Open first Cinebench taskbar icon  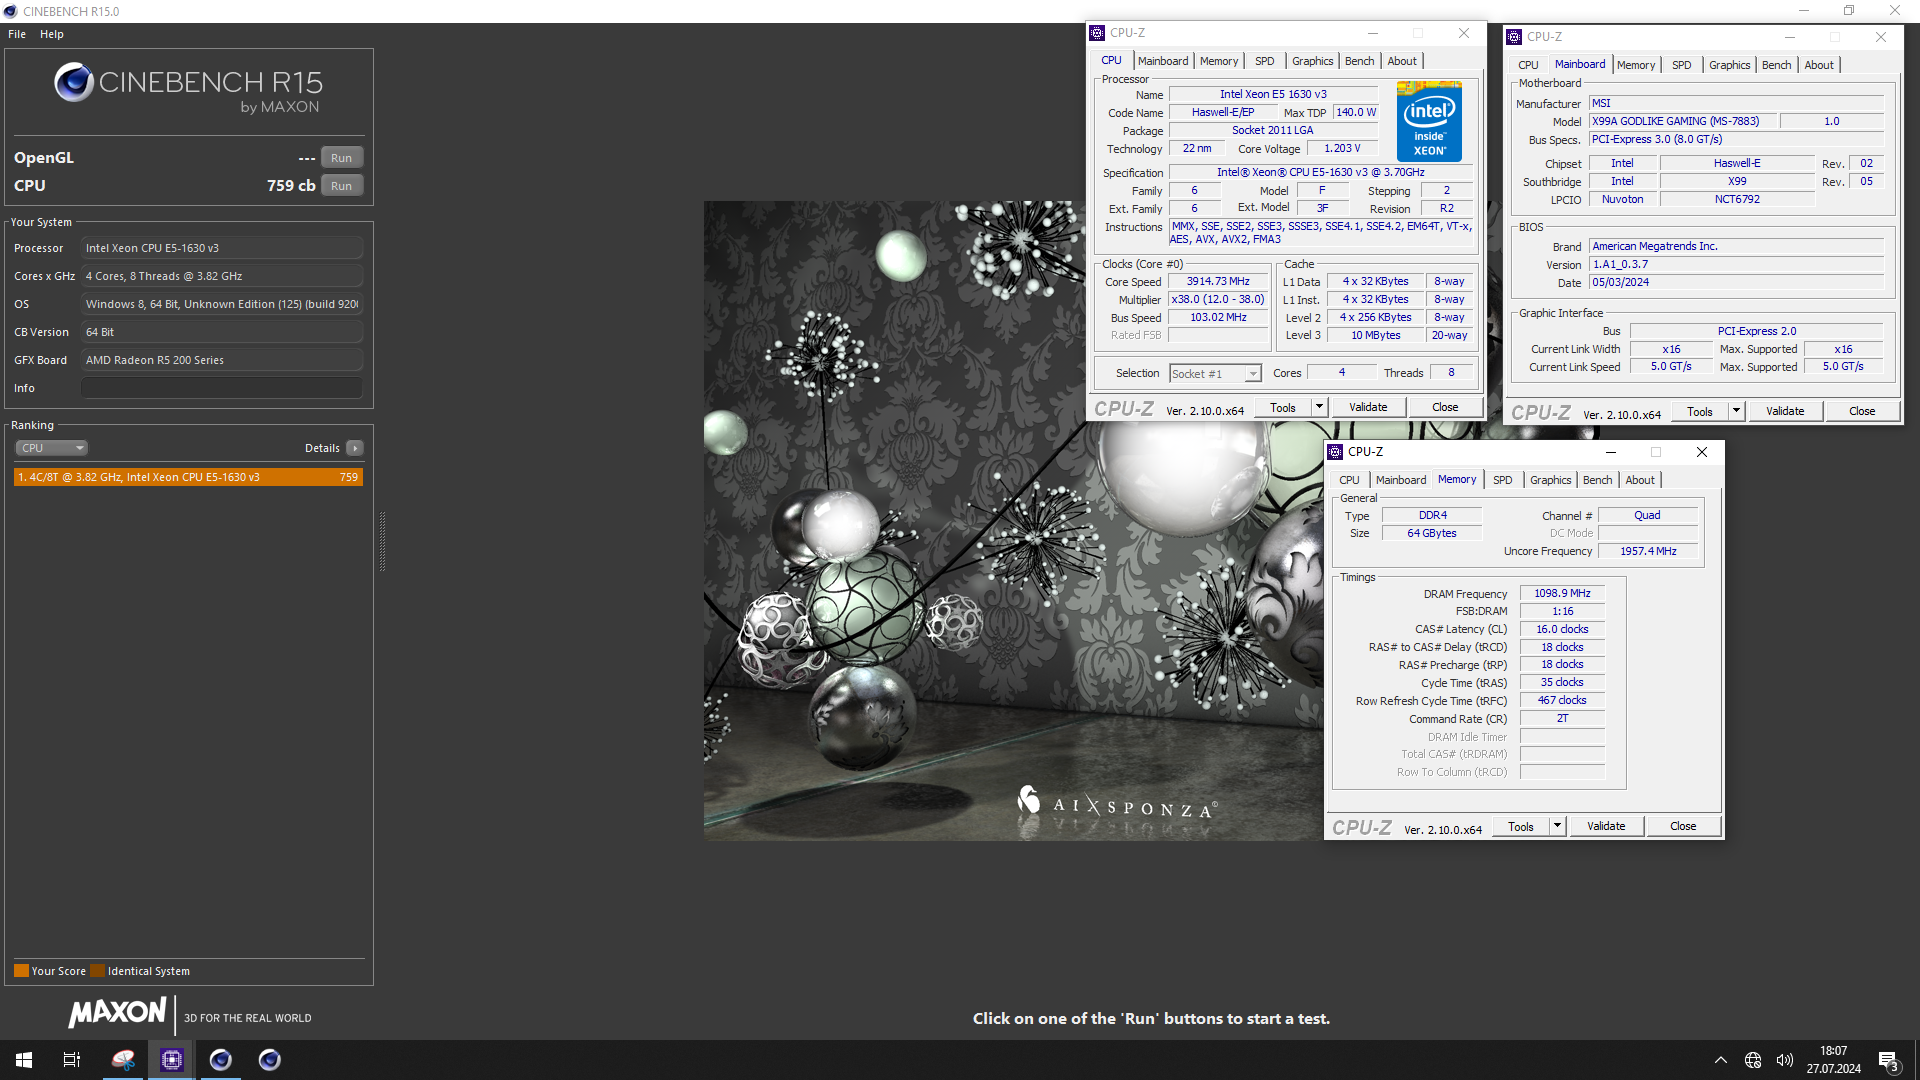[x=221, y=1060]
